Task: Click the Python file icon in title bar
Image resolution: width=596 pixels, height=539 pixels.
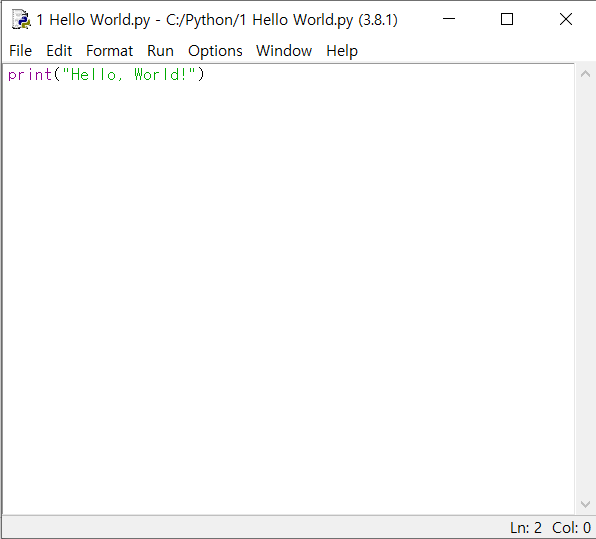Action: (x=21, y=19)
